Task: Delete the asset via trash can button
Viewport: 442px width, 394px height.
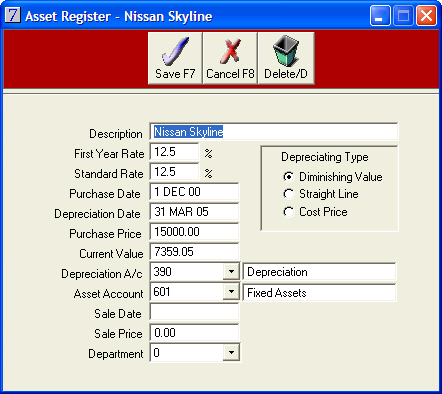Action: pyautogui.click(x=286, y=58)
